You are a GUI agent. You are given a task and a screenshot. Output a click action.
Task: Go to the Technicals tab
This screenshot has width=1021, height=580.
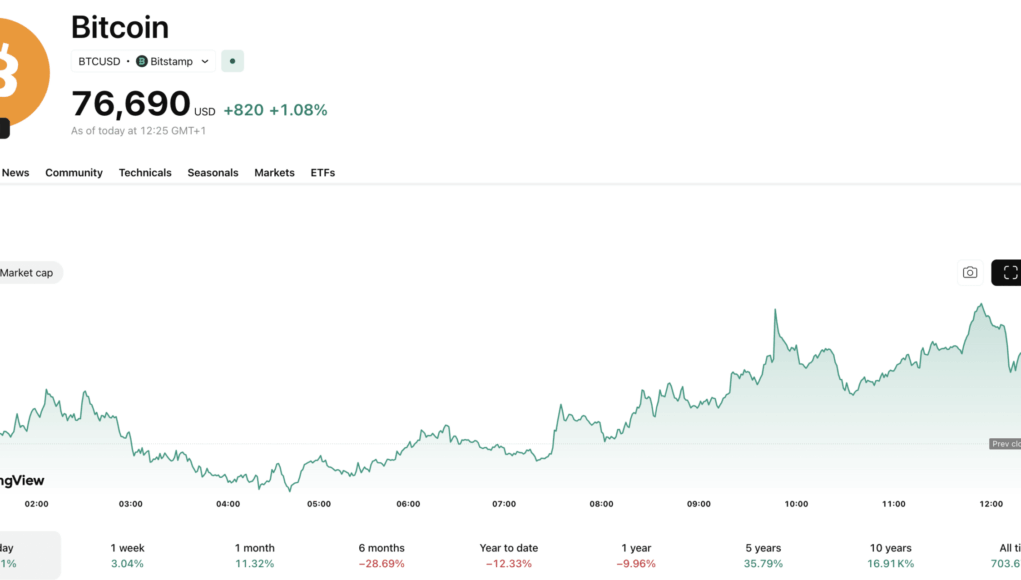click(x=145, y=173)
